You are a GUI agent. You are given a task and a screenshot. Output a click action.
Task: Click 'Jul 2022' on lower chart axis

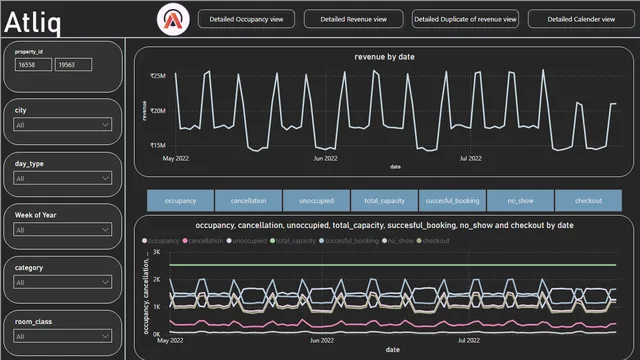pos(469,340)
